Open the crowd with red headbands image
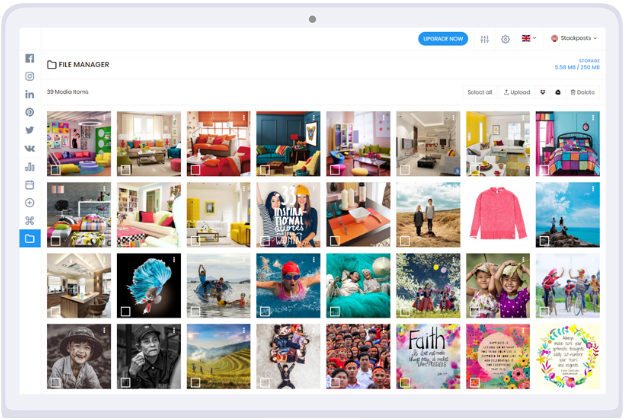 pos(358,356)
